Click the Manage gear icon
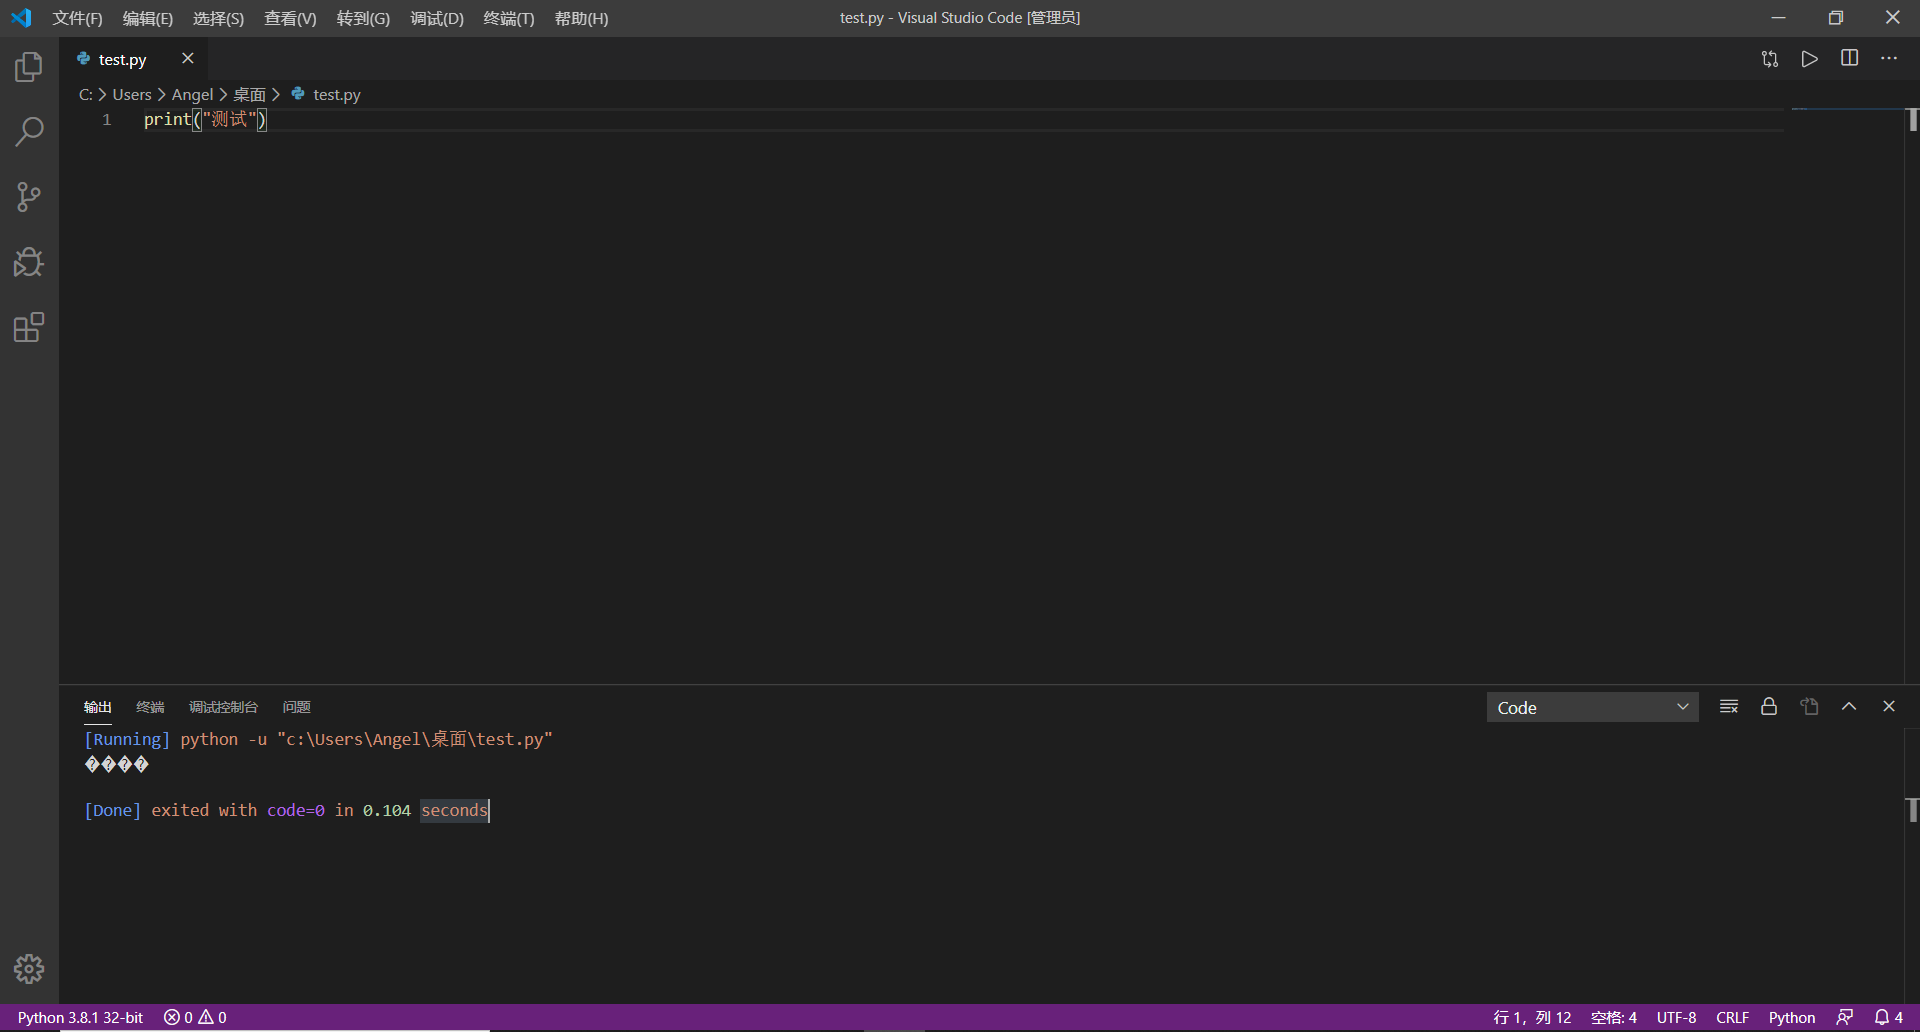Viewport: 1920px width, 1032px height. click(29, 968)
